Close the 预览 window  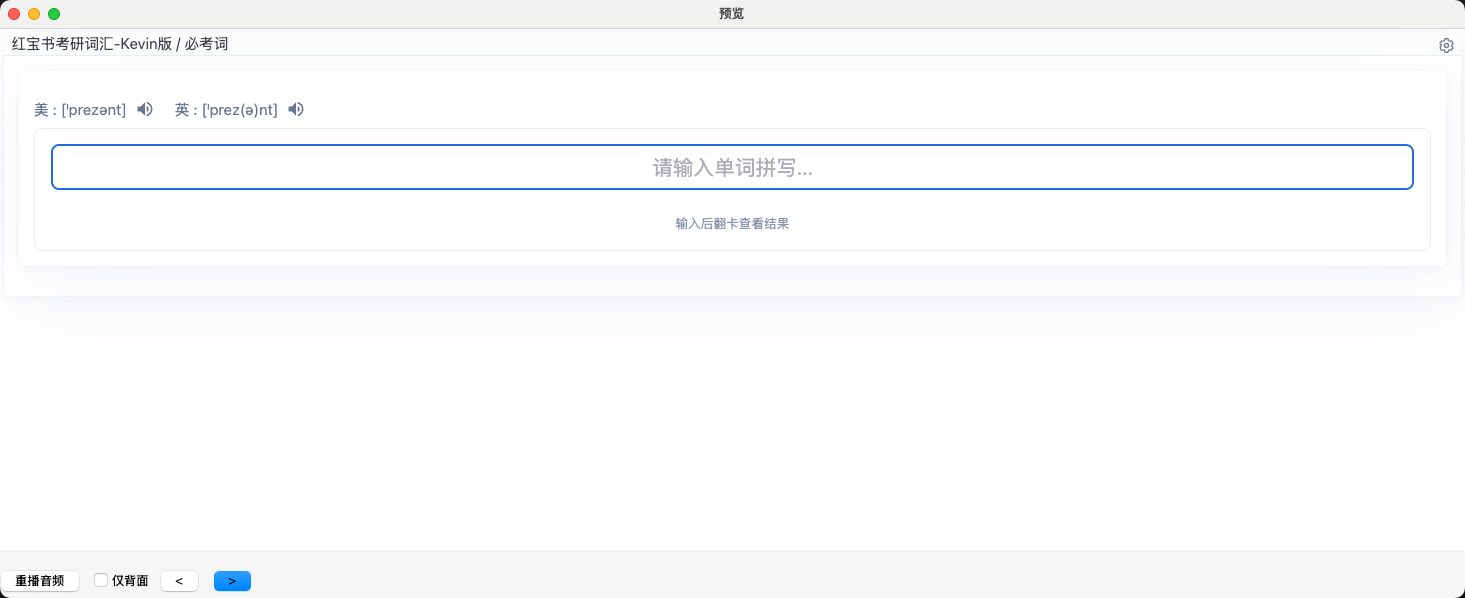pos(14,14)
